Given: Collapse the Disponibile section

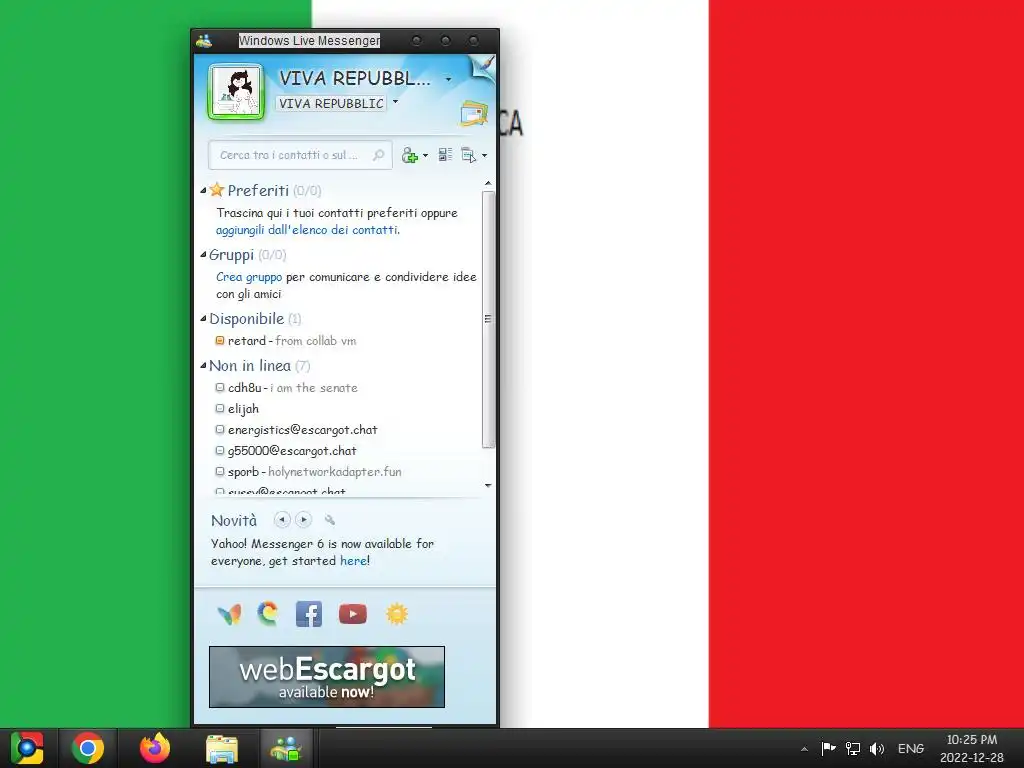Looking at the screenshot, I should pos(203,319).
